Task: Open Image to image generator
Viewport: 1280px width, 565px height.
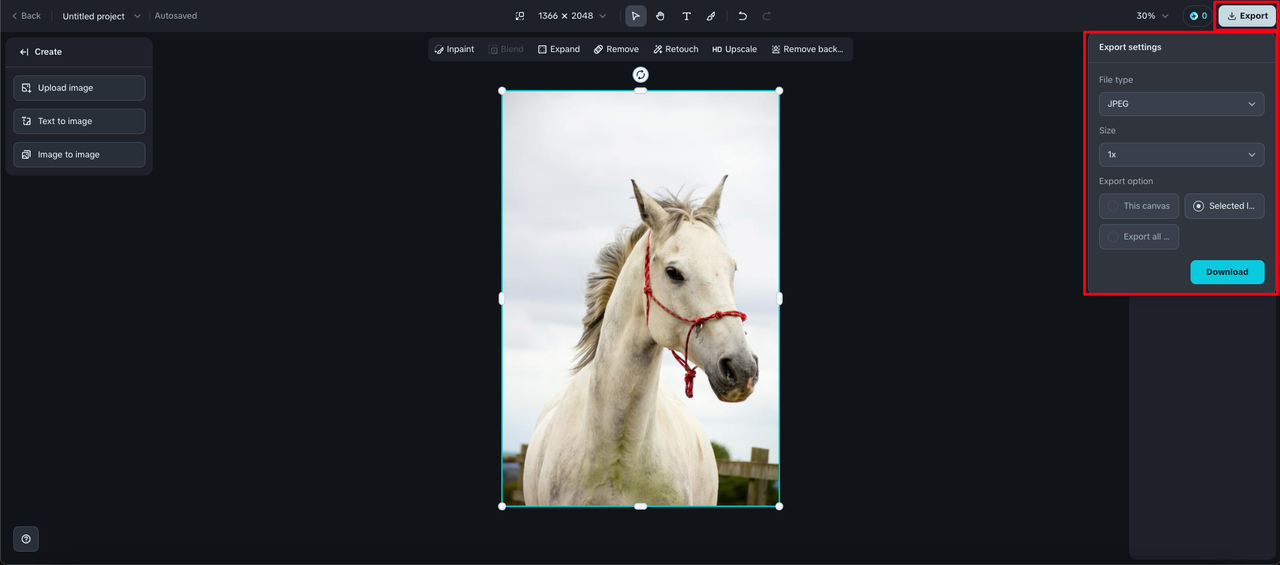Action: pyautogui.click(x=79, y=155)
